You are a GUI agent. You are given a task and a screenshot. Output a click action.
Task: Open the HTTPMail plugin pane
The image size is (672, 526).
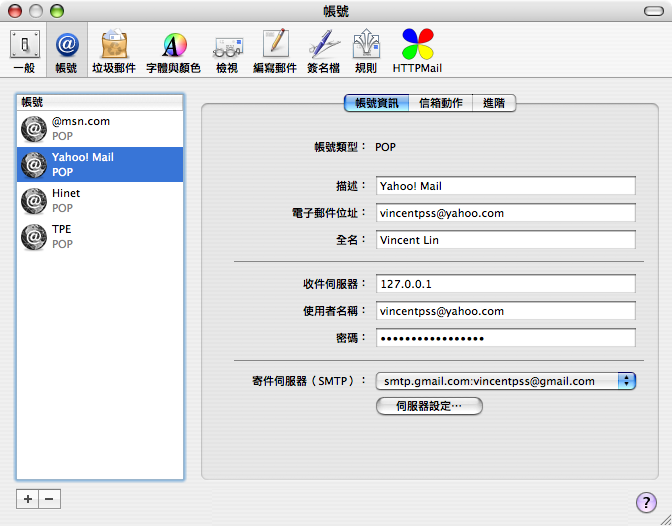tap(417, 51)
